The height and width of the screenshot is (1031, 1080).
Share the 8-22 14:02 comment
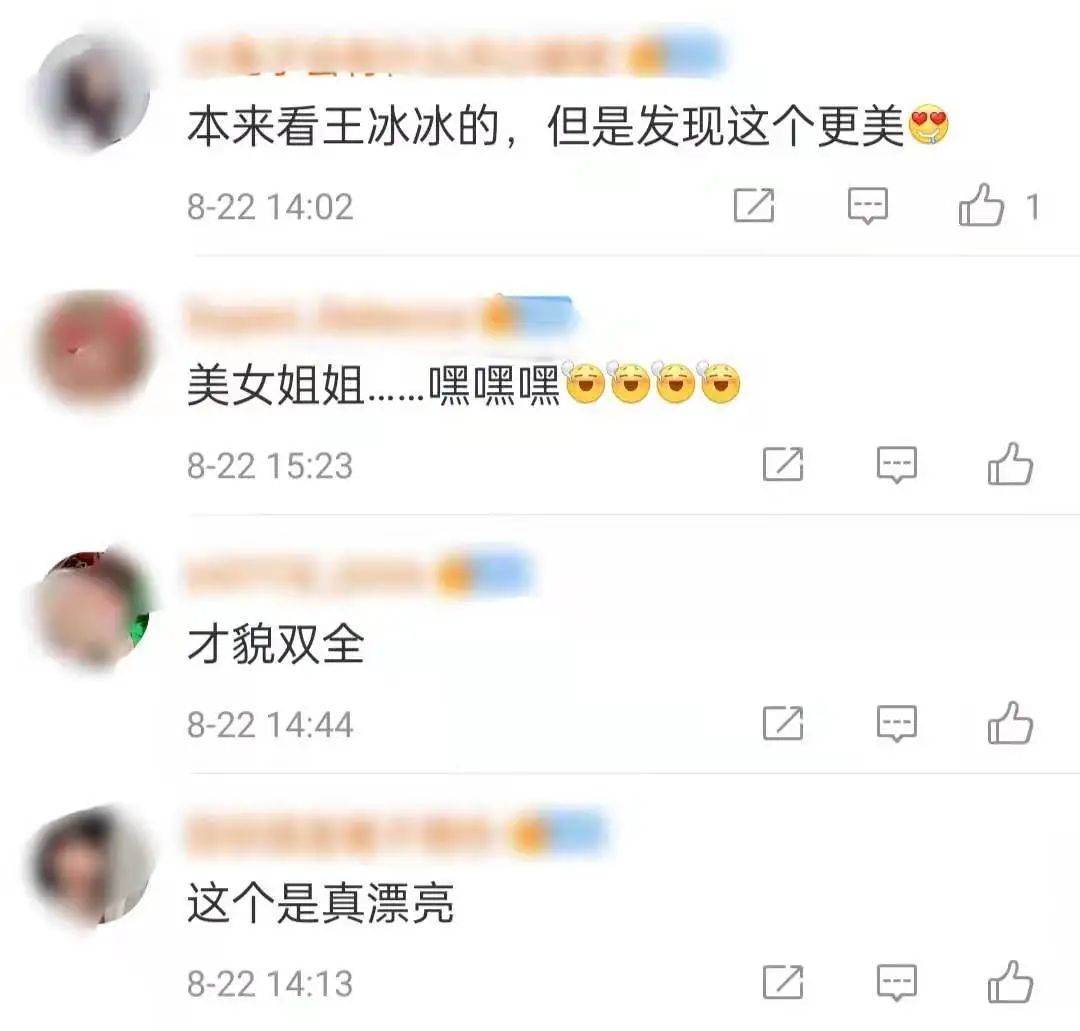[754, 205]
